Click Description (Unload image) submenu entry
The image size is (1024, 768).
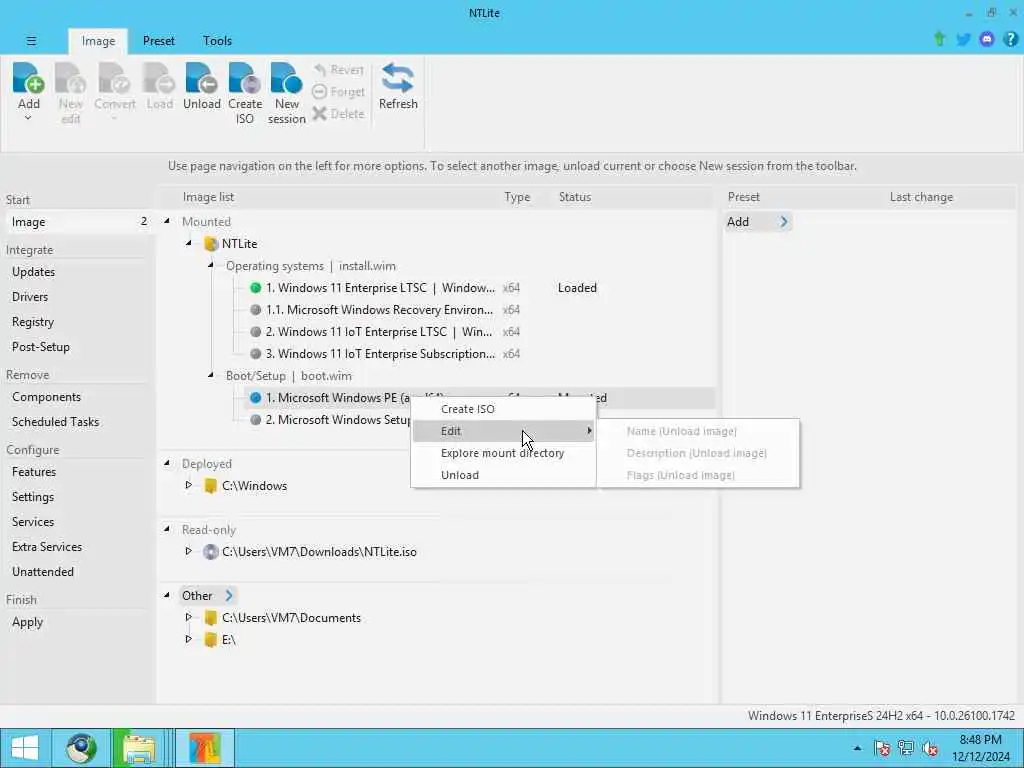click(x=699, y=453)
